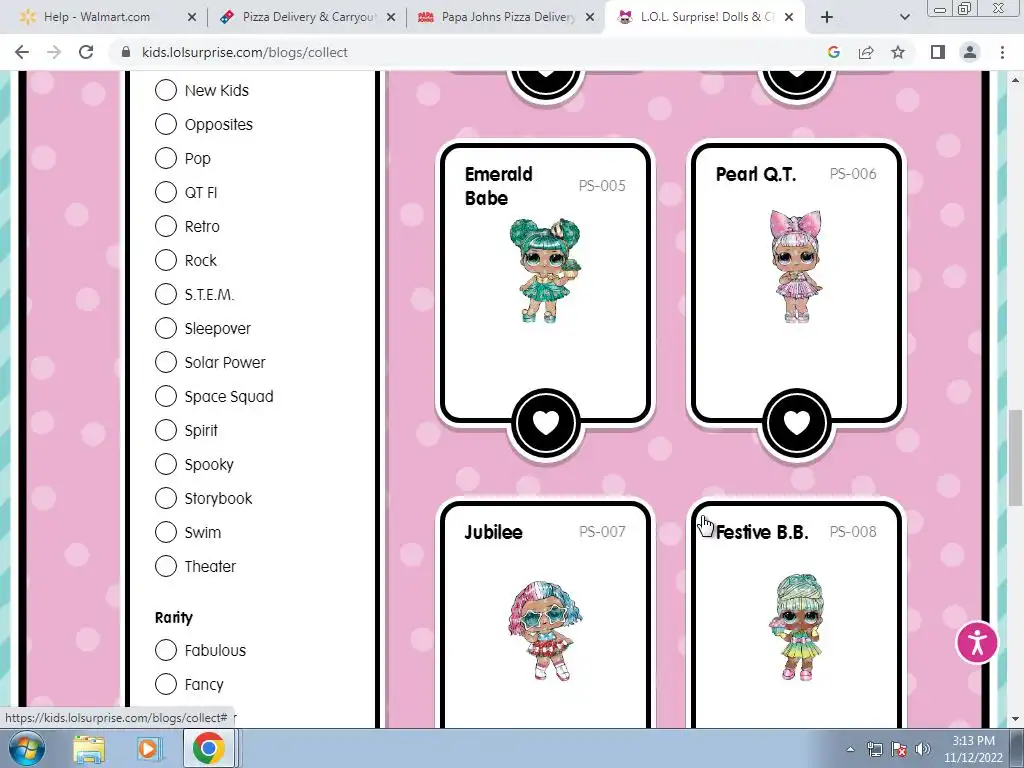Viewport: 1024px width, 768px height.
Task: Select the Space Squad filter
Action: click(x=166, y=396)
